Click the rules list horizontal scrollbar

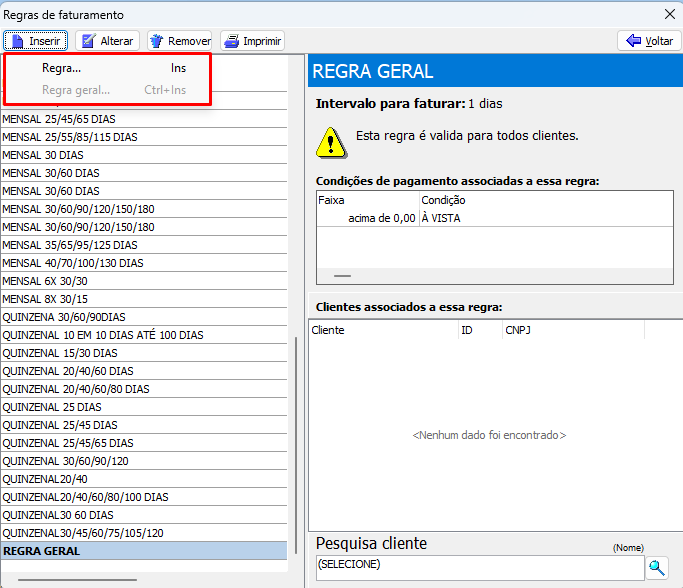78,579
